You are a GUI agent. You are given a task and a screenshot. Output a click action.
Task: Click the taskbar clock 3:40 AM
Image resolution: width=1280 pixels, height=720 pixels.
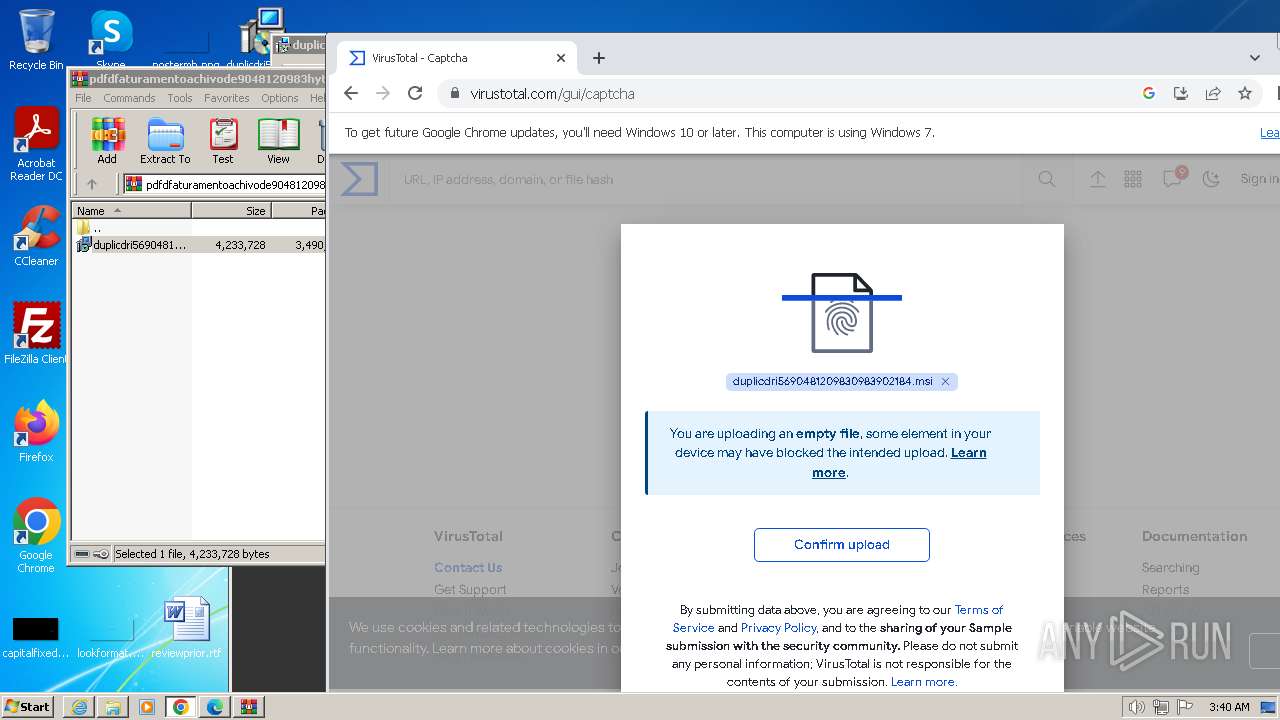pyautogui.click(x=1229, y=707)
